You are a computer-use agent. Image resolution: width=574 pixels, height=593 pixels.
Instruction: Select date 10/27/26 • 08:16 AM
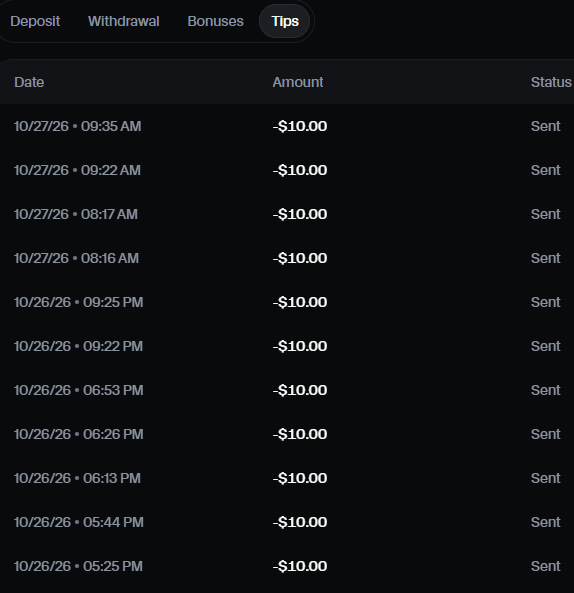click(76, 258)
